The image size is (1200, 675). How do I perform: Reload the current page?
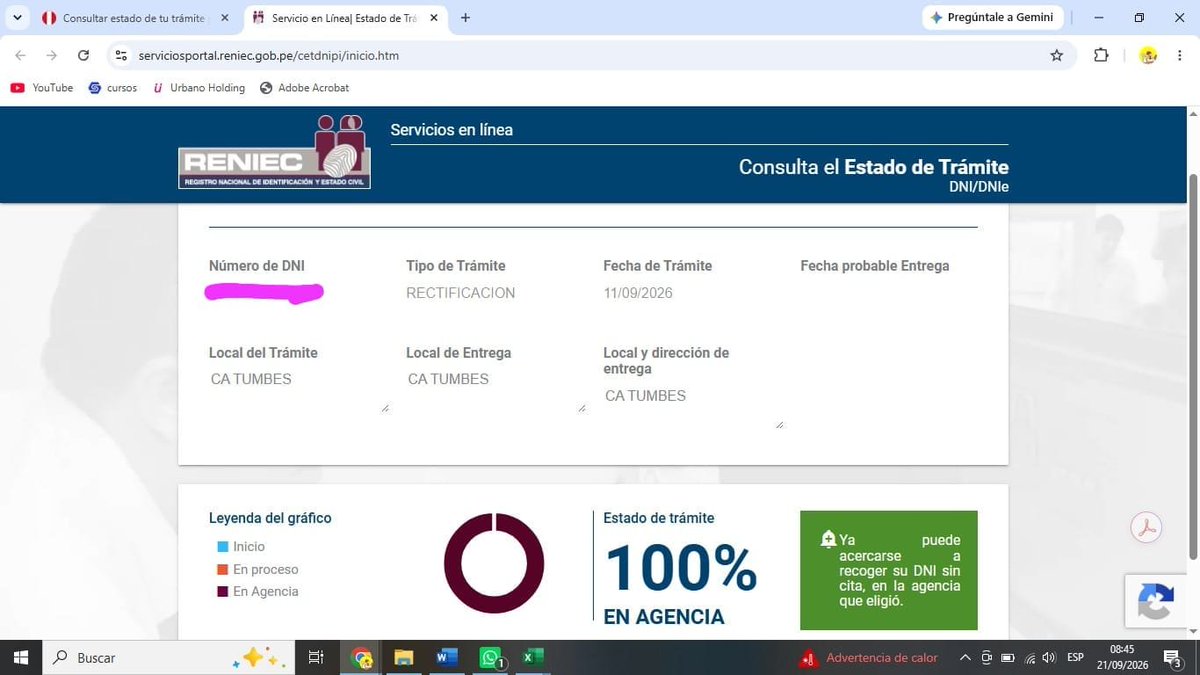tap(83, 55)
